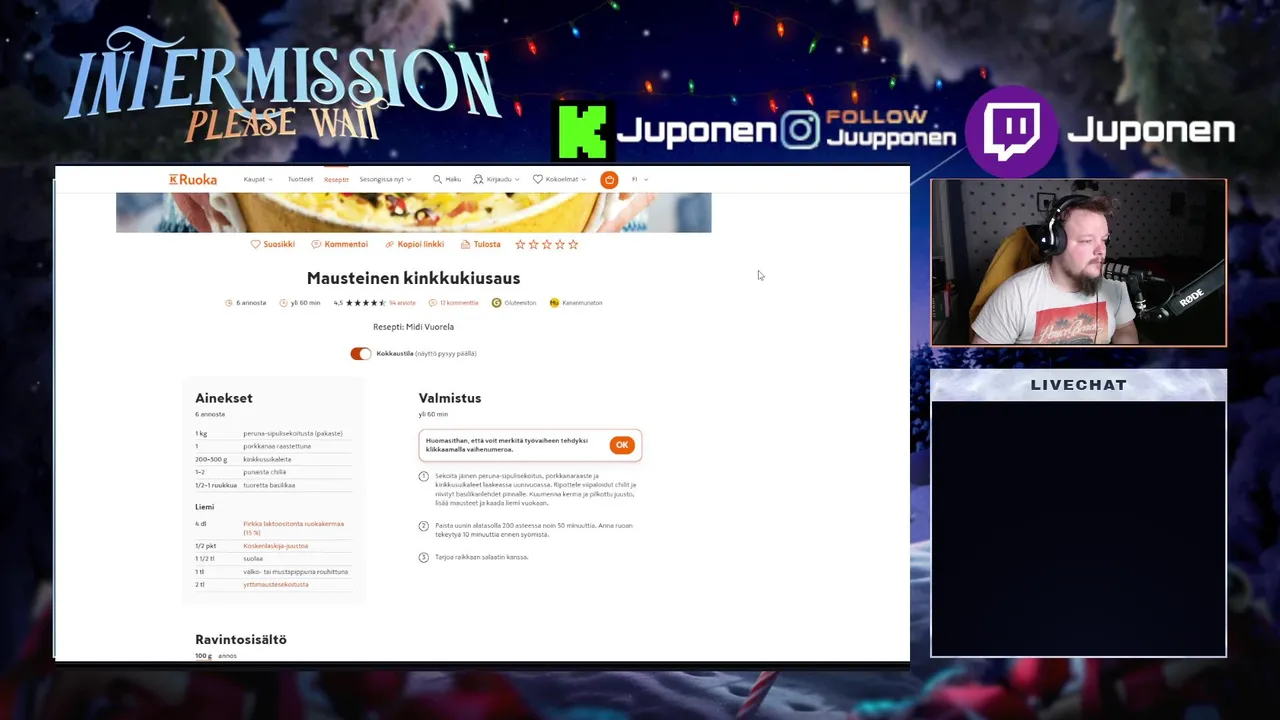Open the Kirjaudu dropdown arrow
This screenshot has height=720, width=1280.
(x=516, y=180)
